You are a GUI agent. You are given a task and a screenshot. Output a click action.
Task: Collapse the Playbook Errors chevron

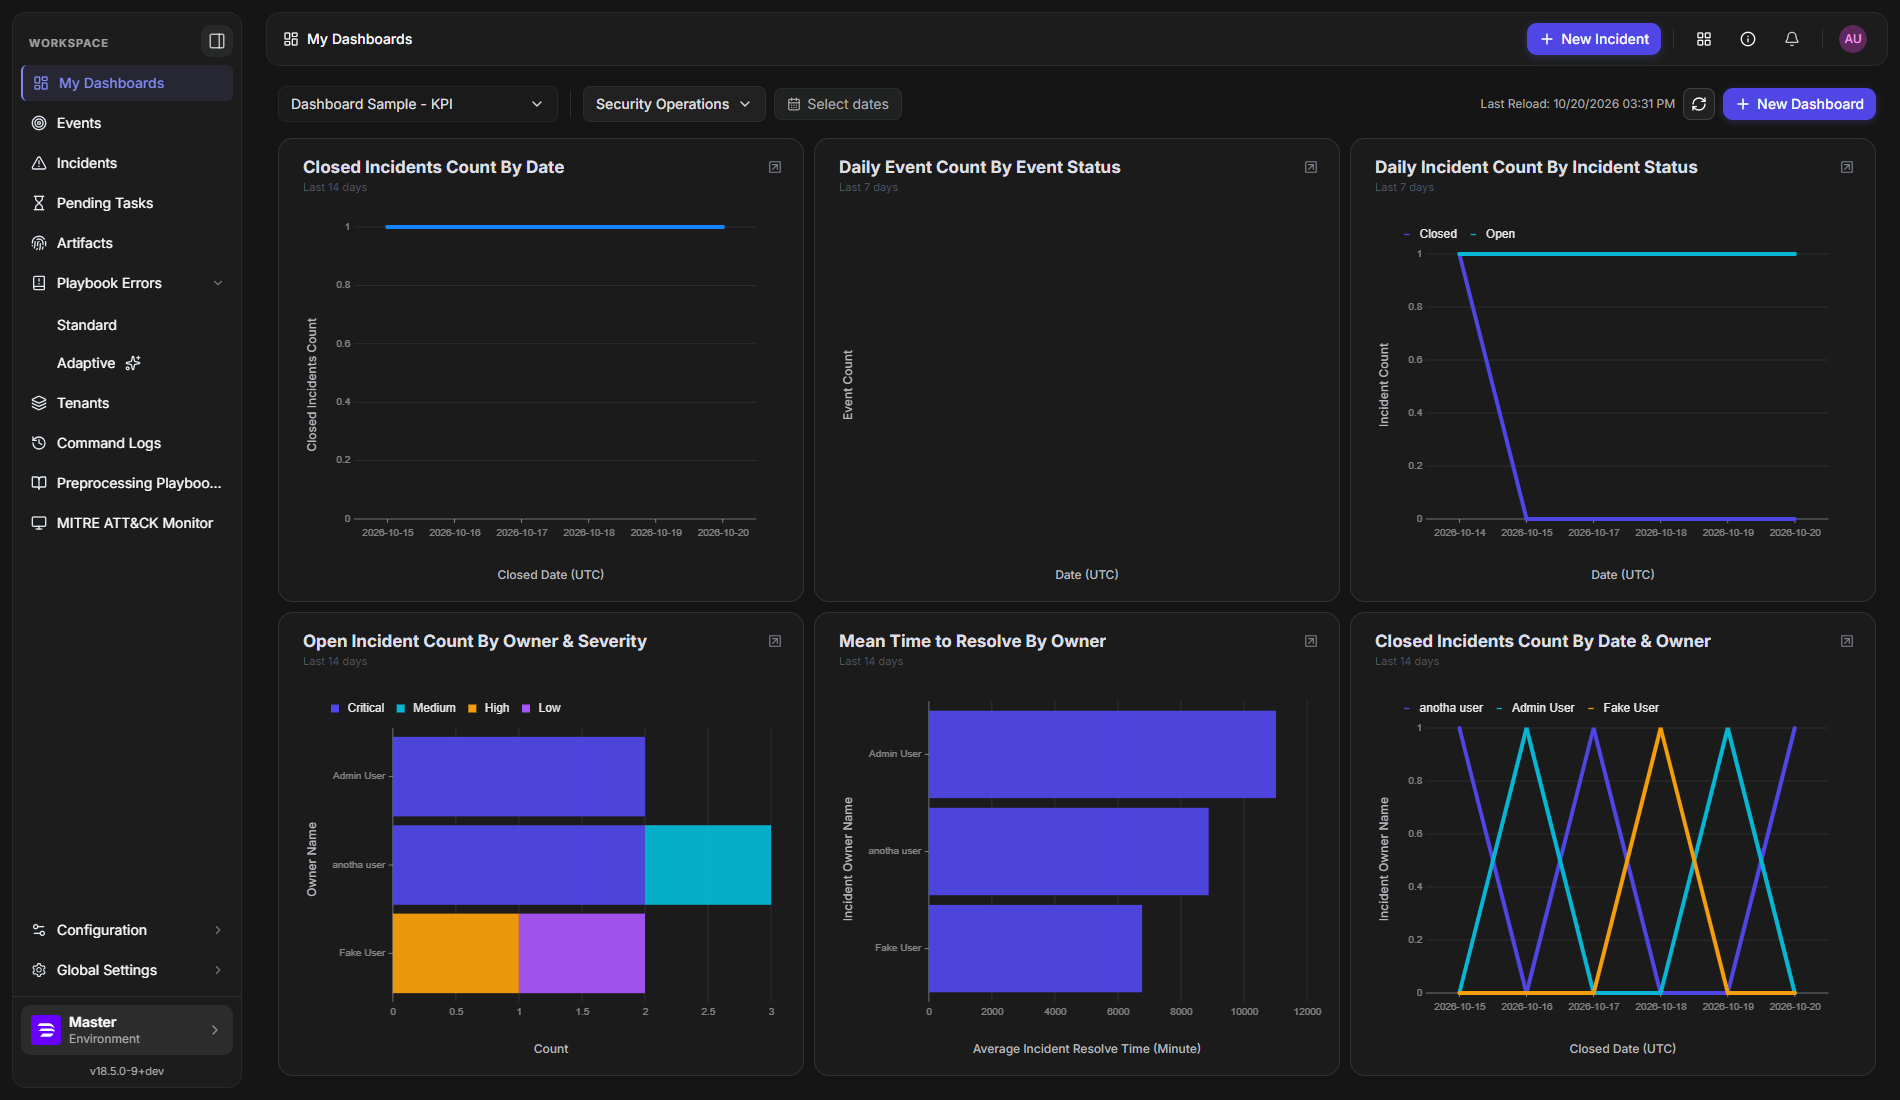tap(218, 283)
